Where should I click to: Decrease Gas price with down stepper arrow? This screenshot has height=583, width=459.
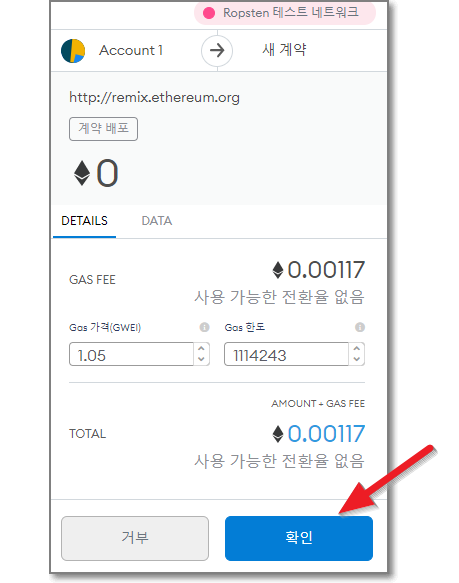[x=201, y=359]
